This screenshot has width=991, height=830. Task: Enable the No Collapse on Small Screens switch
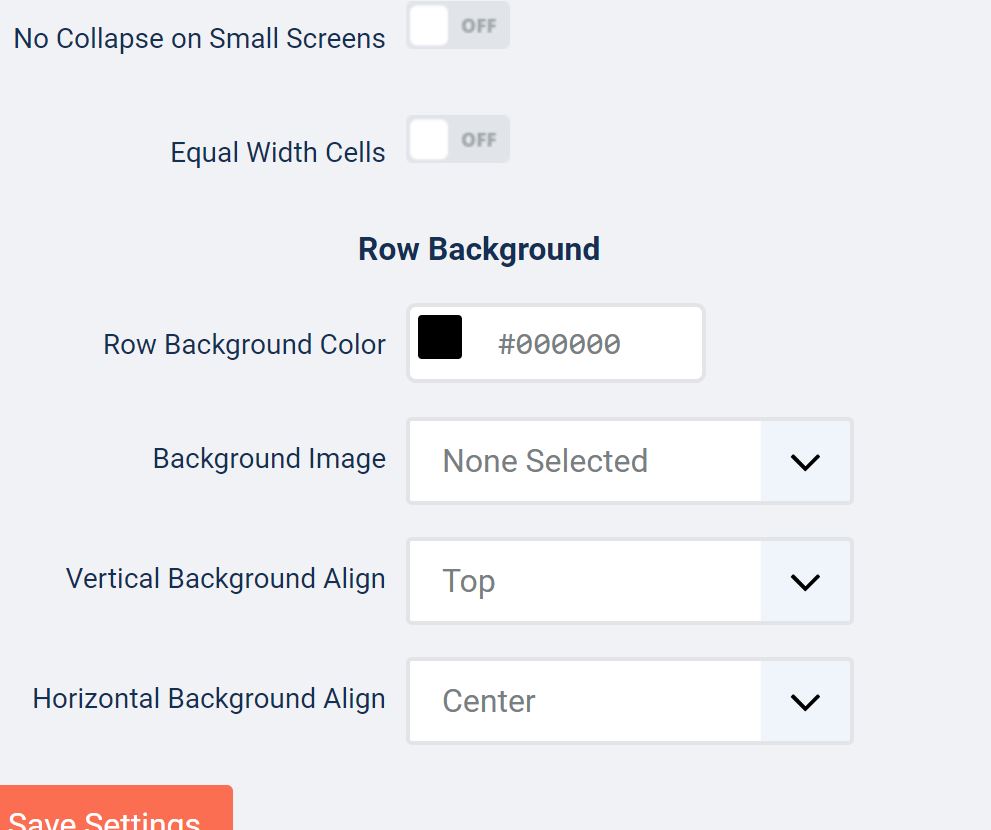pos(458,25)
